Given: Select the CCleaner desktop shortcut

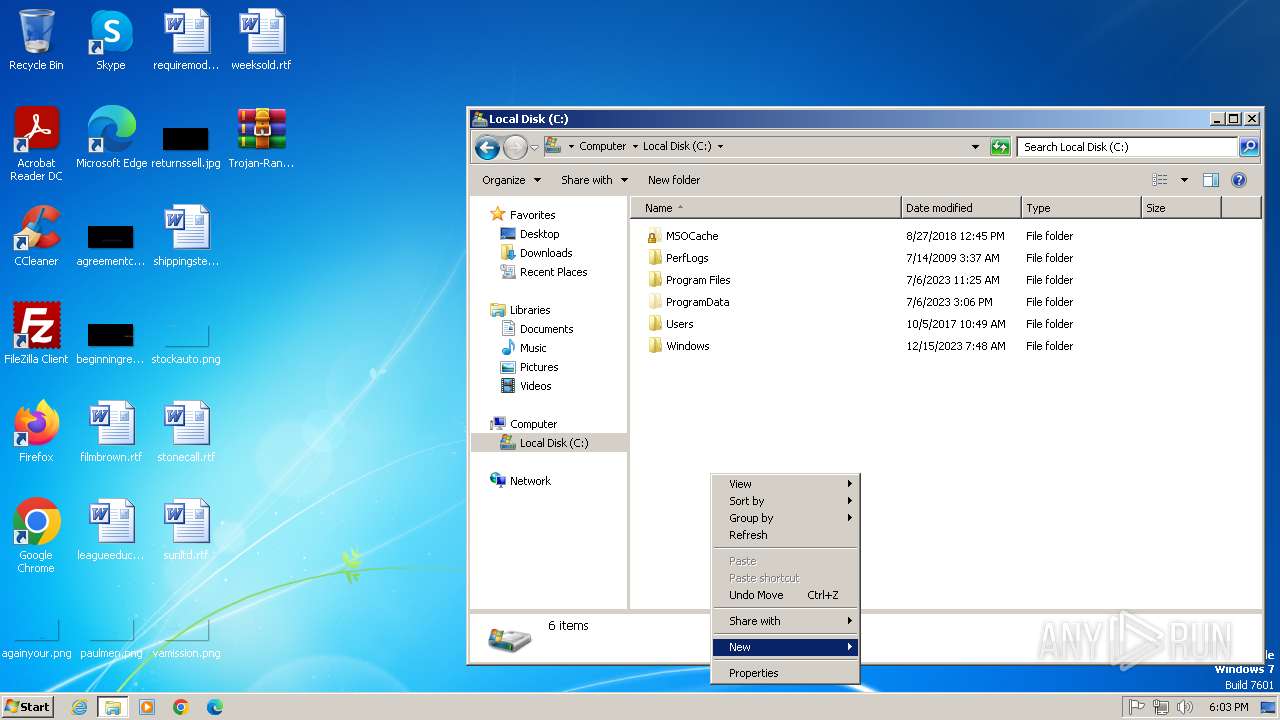Looking at the screenshot, I should pos(36,236).
